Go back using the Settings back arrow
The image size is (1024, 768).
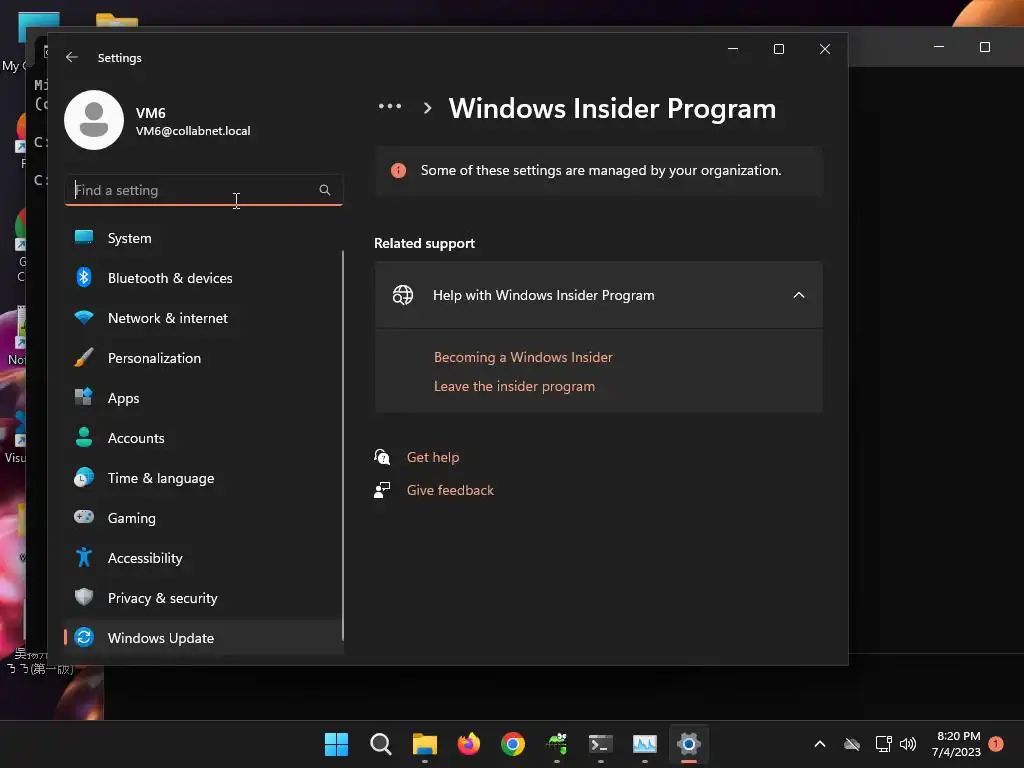click(x=72, y=57)
